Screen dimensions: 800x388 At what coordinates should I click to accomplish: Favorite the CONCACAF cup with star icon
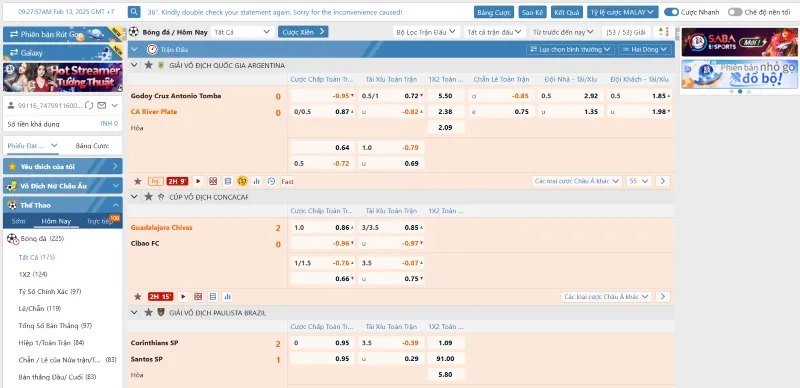tap(148, 197)
